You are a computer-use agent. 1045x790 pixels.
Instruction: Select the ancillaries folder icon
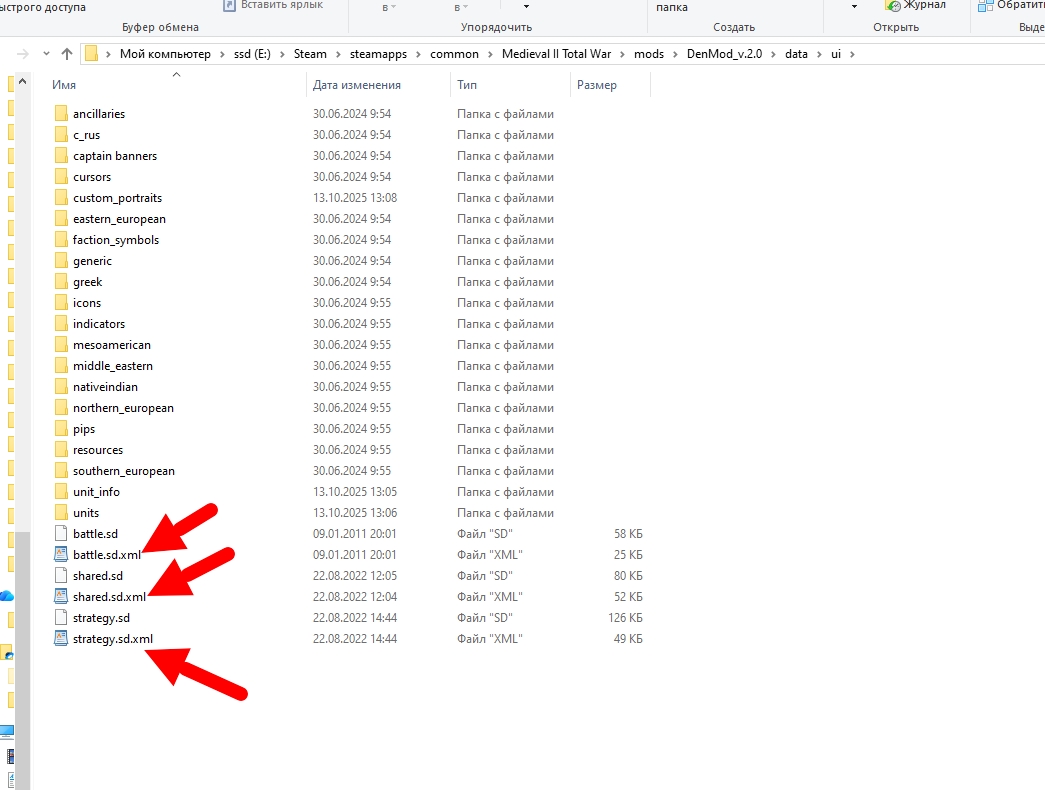tap(61, 114)
